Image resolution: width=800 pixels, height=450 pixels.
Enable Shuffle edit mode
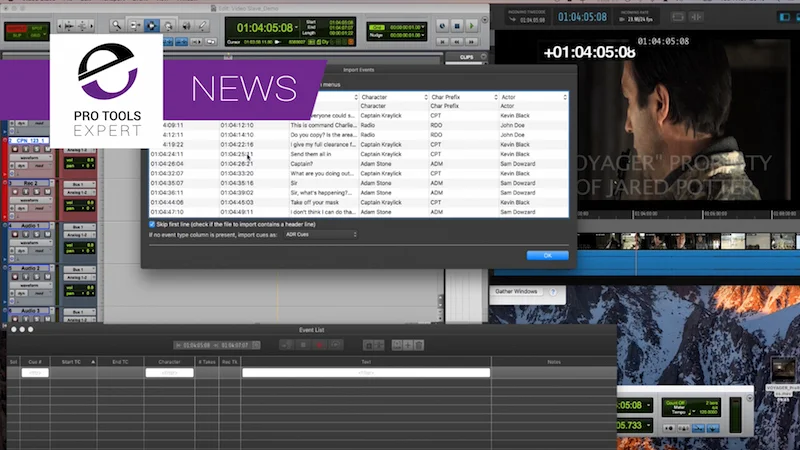(x=17, y=28)
